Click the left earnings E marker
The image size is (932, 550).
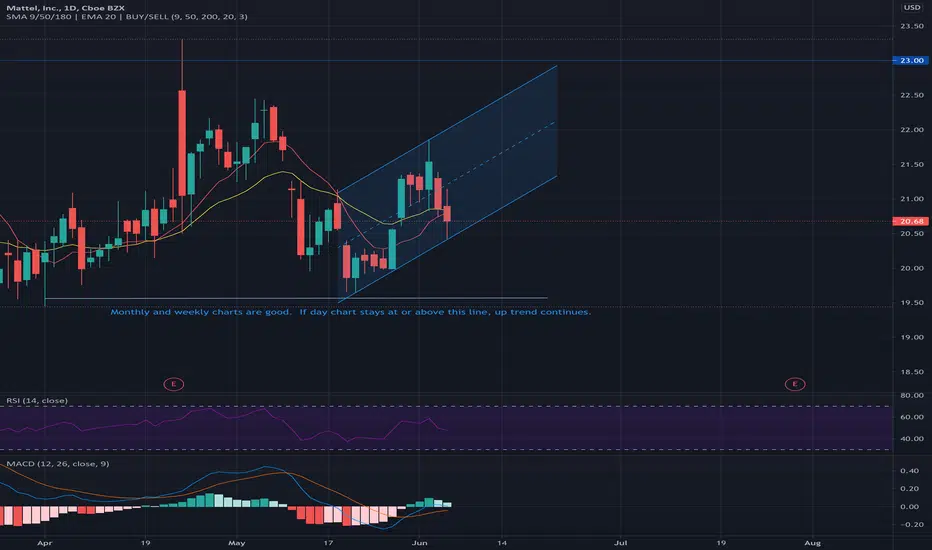(x=174, y=384)
